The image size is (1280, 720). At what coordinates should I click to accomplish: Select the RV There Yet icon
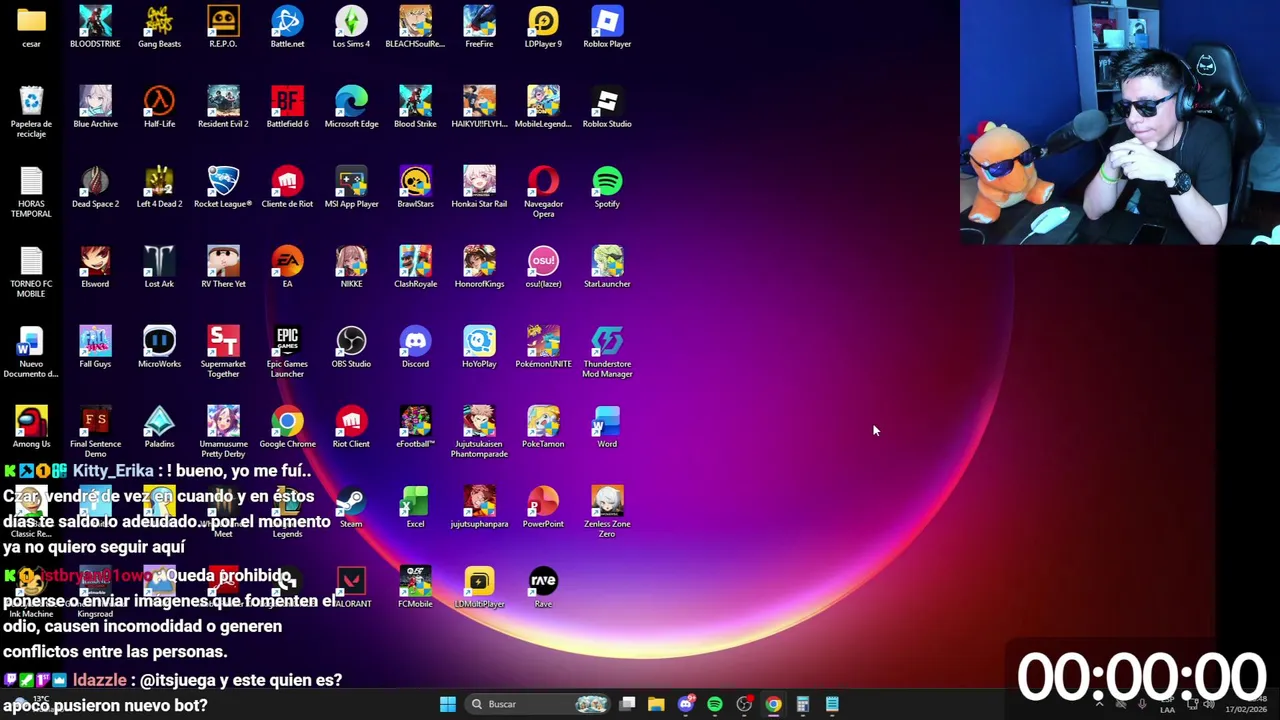pos(223,267)
